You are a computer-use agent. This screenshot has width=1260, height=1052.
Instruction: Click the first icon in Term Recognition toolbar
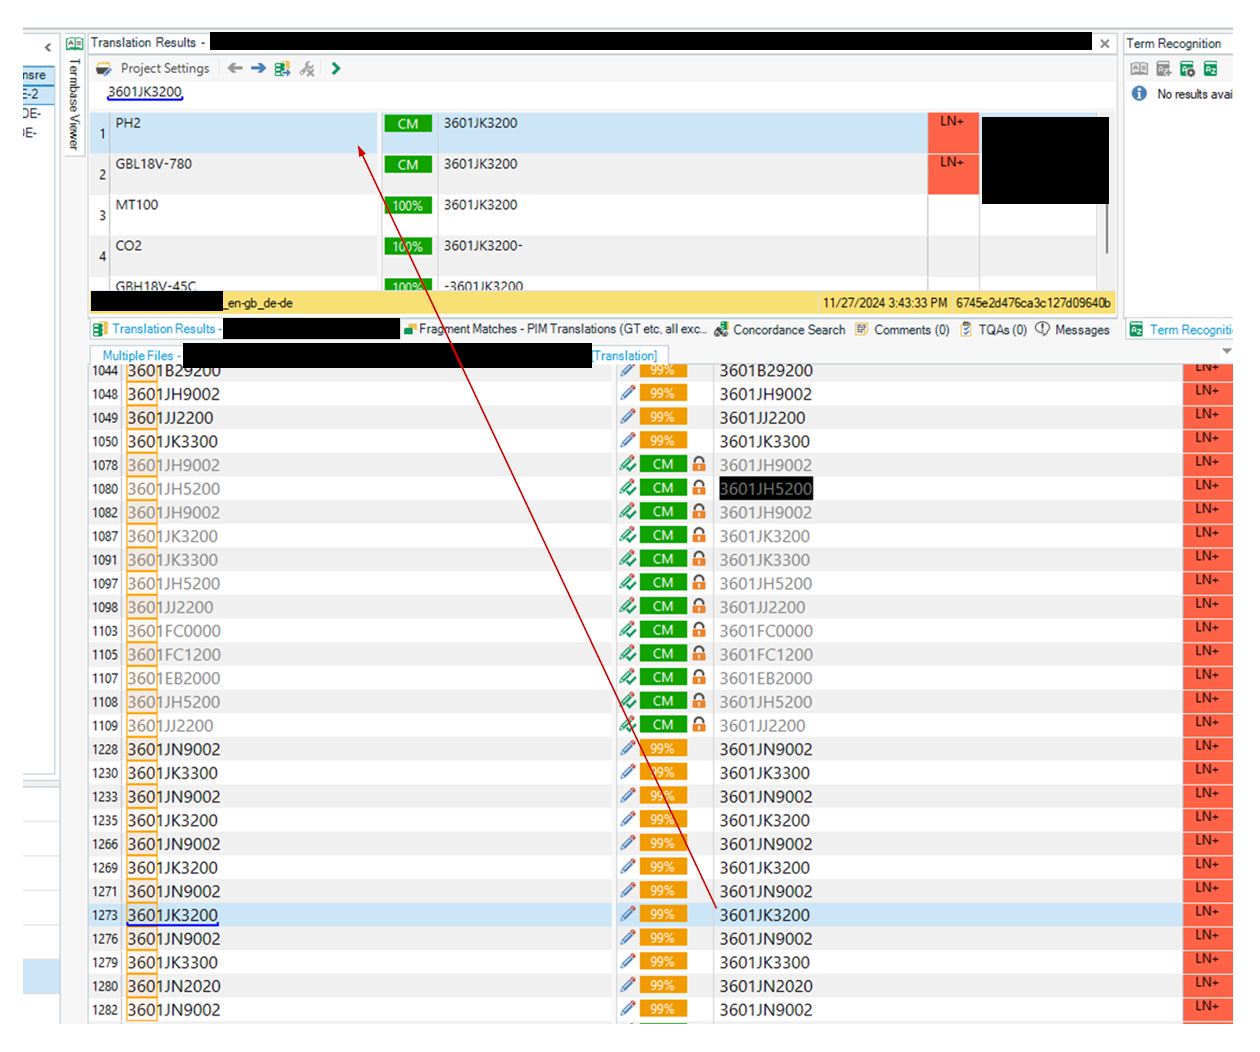click(1138, 69)
